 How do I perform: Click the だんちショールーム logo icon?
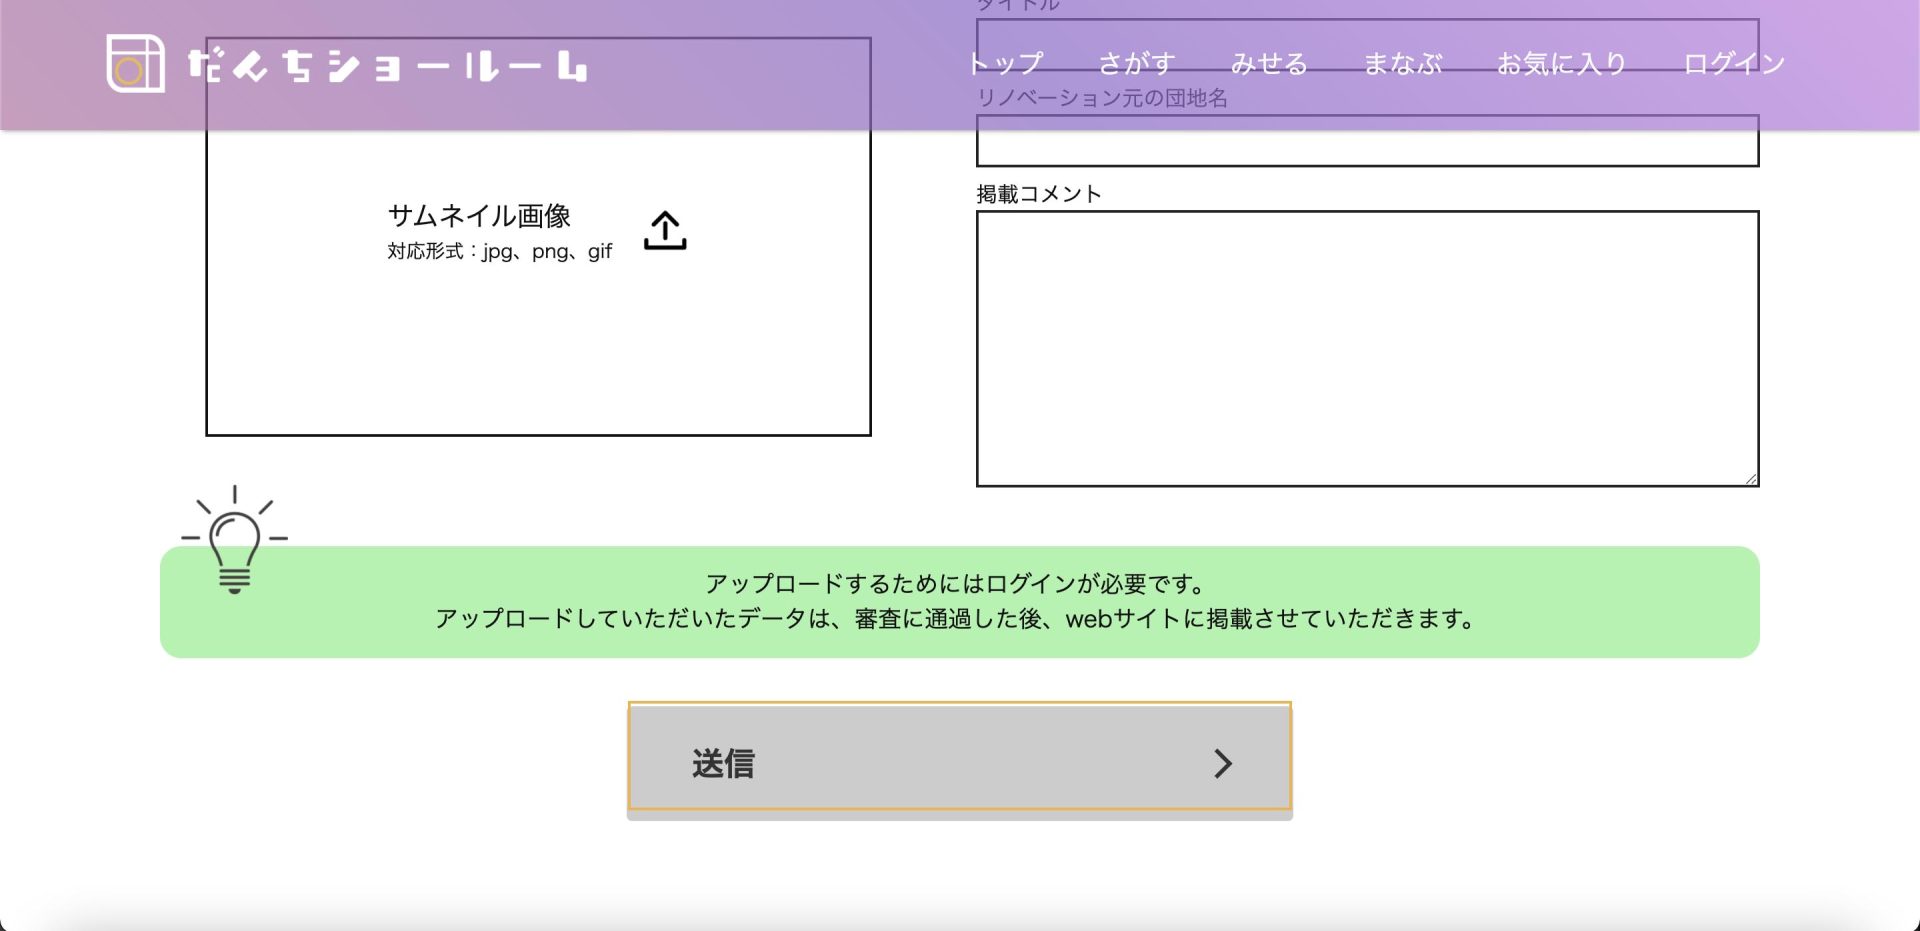(x=135, y=64)
